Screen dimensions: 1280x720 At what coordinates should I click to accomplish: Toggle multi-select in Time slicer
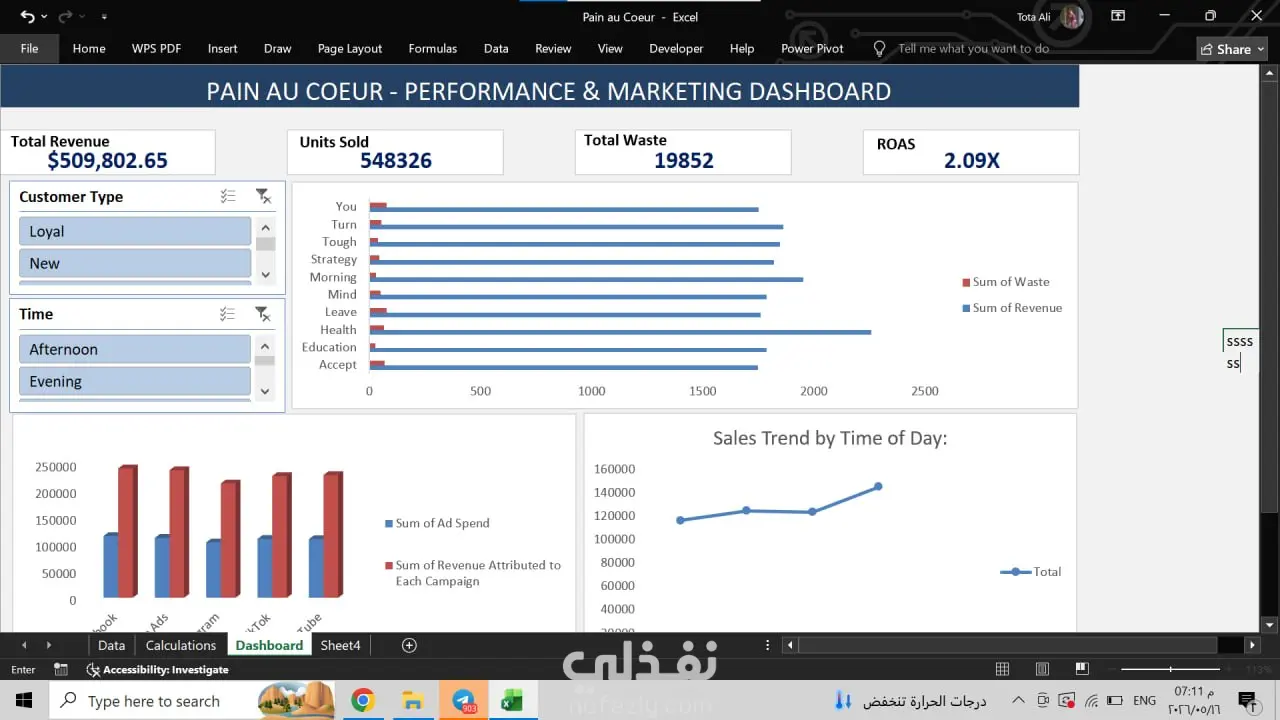228,314
